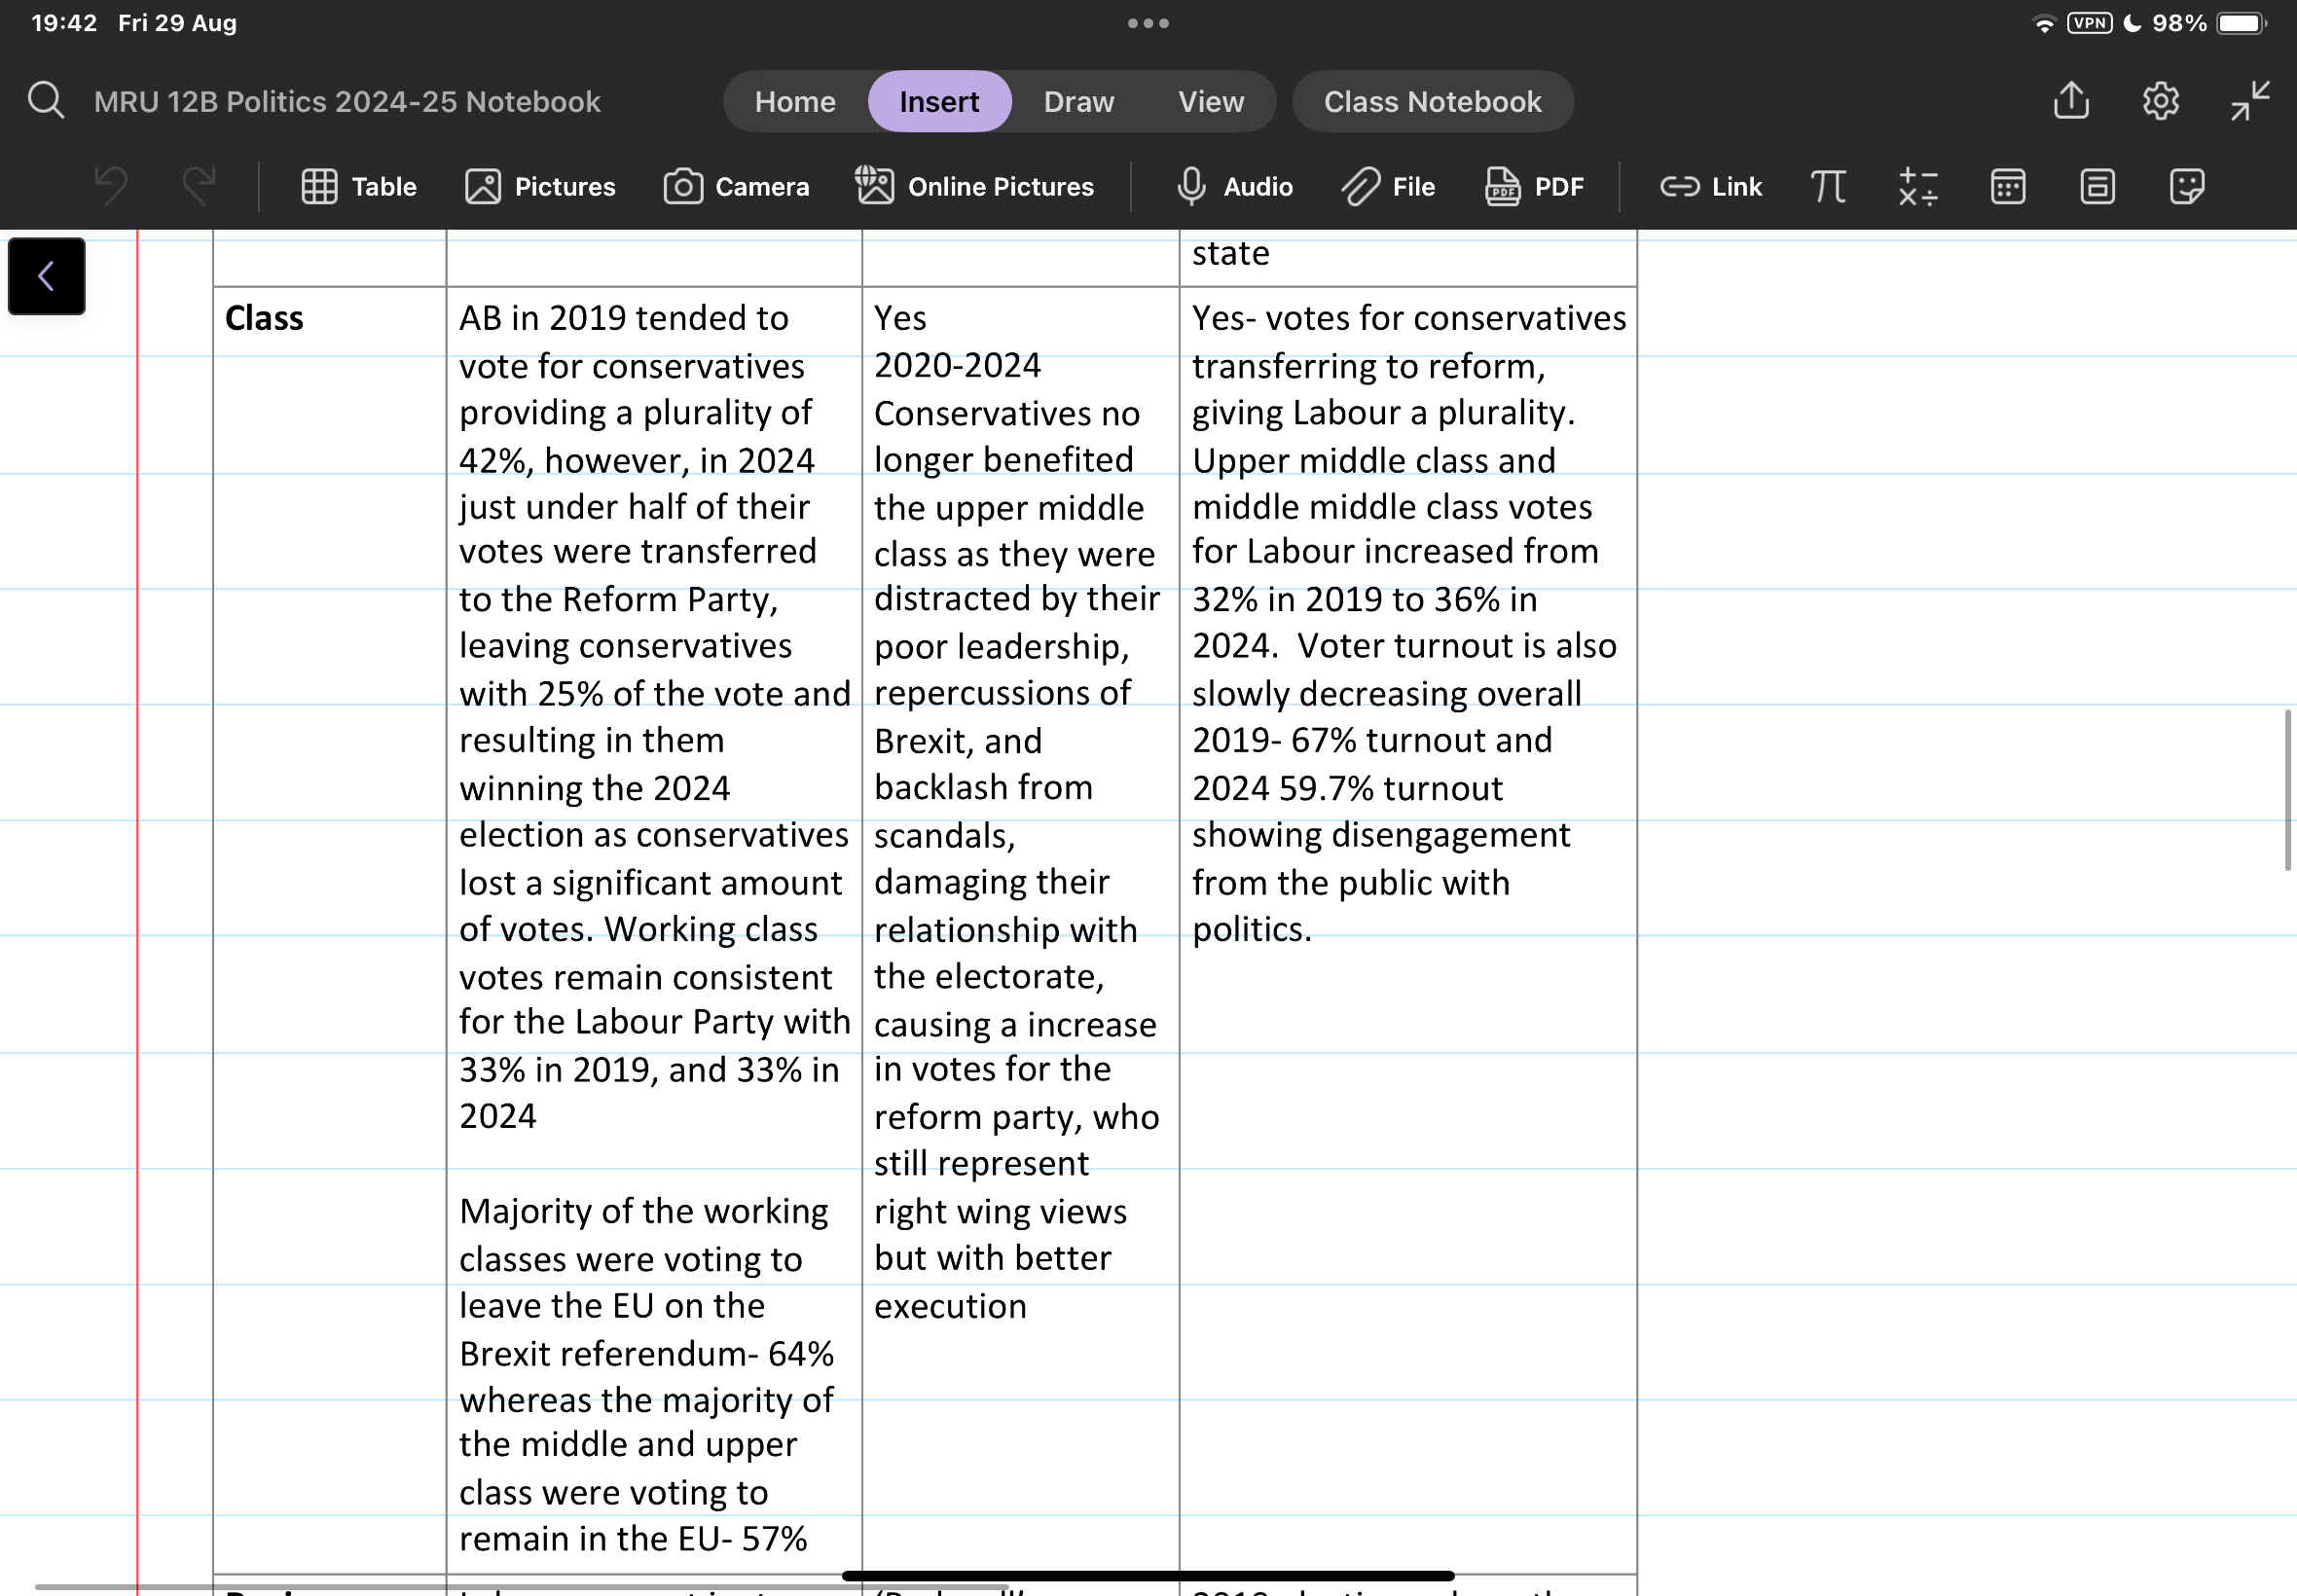The image size is (2297, 1596).
Task: Click 'Brexit referendum- 64%' line
Action: point(646,1353)
